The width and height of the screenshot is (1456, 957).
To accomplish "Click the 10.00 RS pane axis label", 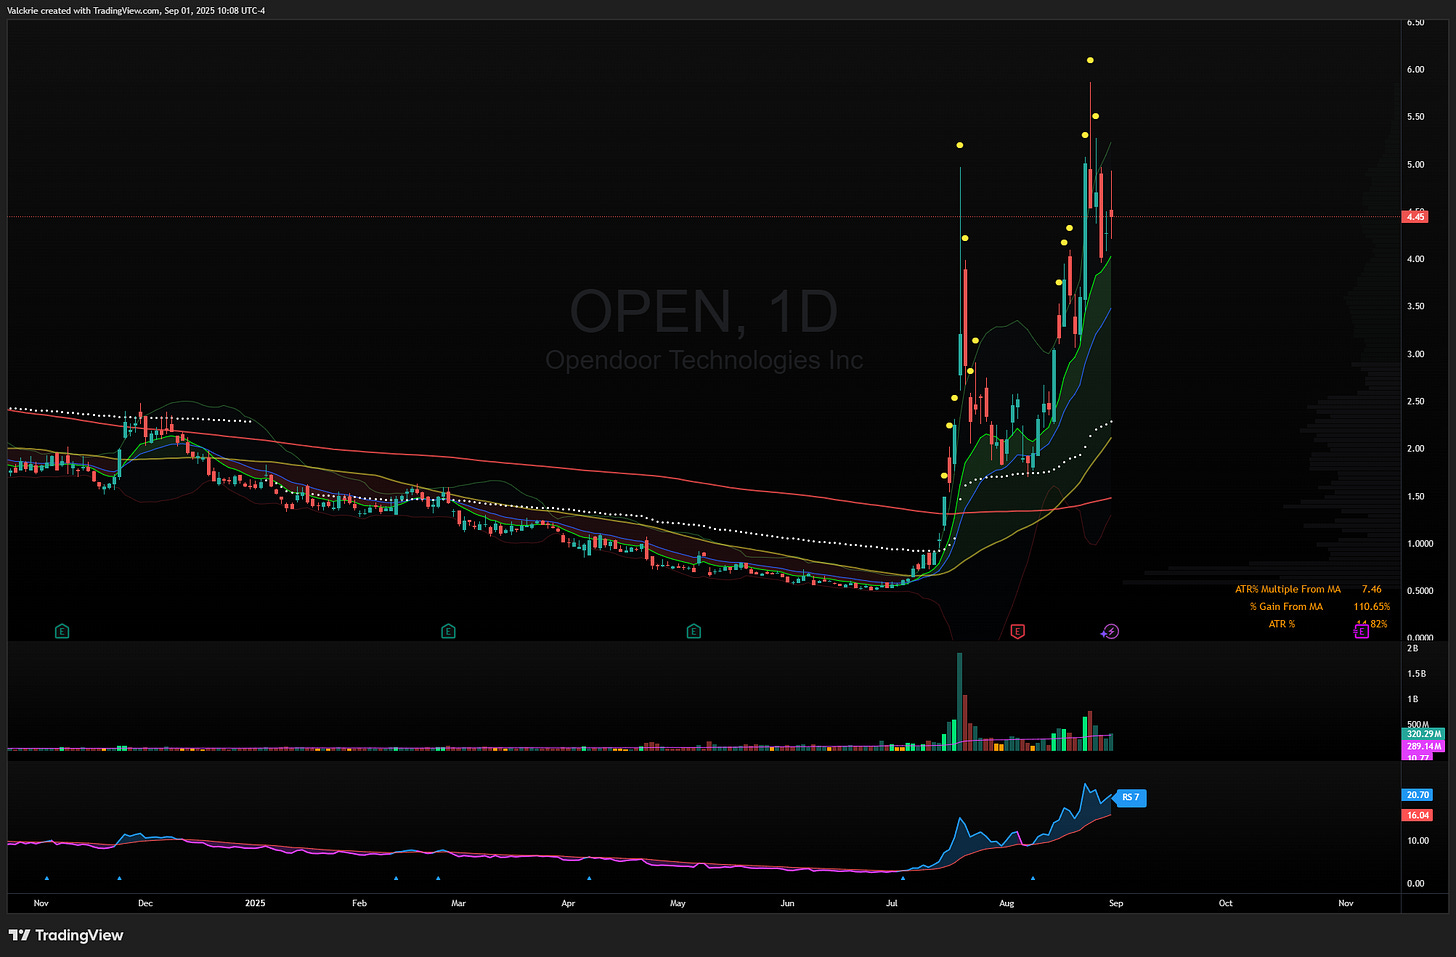I will point(1417,841).
